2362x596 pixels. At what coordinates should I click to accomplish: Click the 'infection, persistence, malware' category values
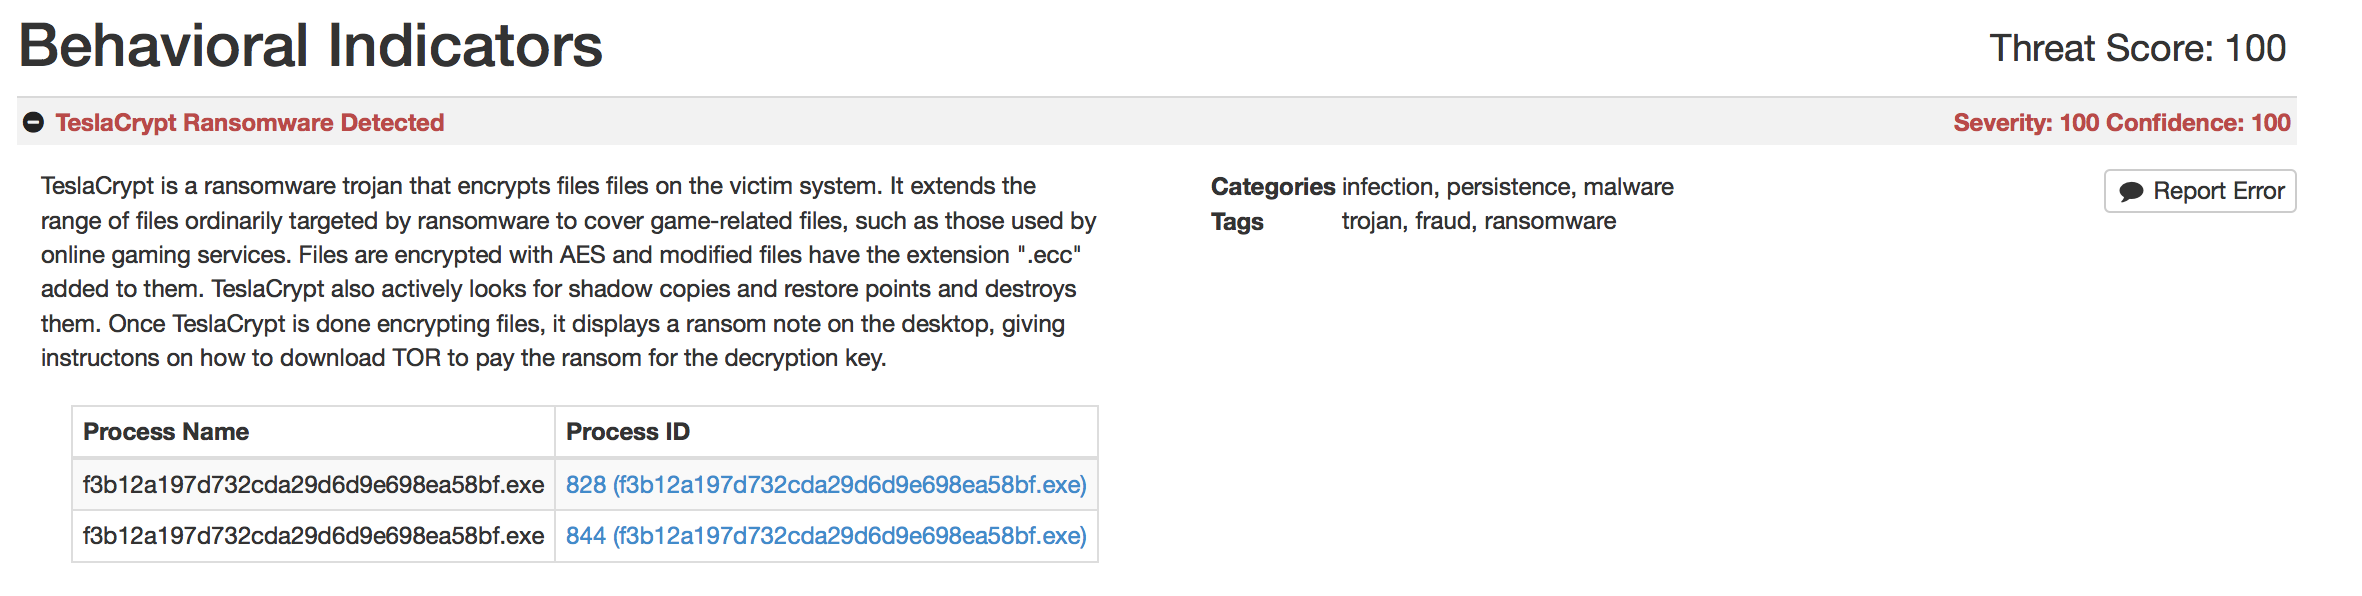[x=1507, y=187]
